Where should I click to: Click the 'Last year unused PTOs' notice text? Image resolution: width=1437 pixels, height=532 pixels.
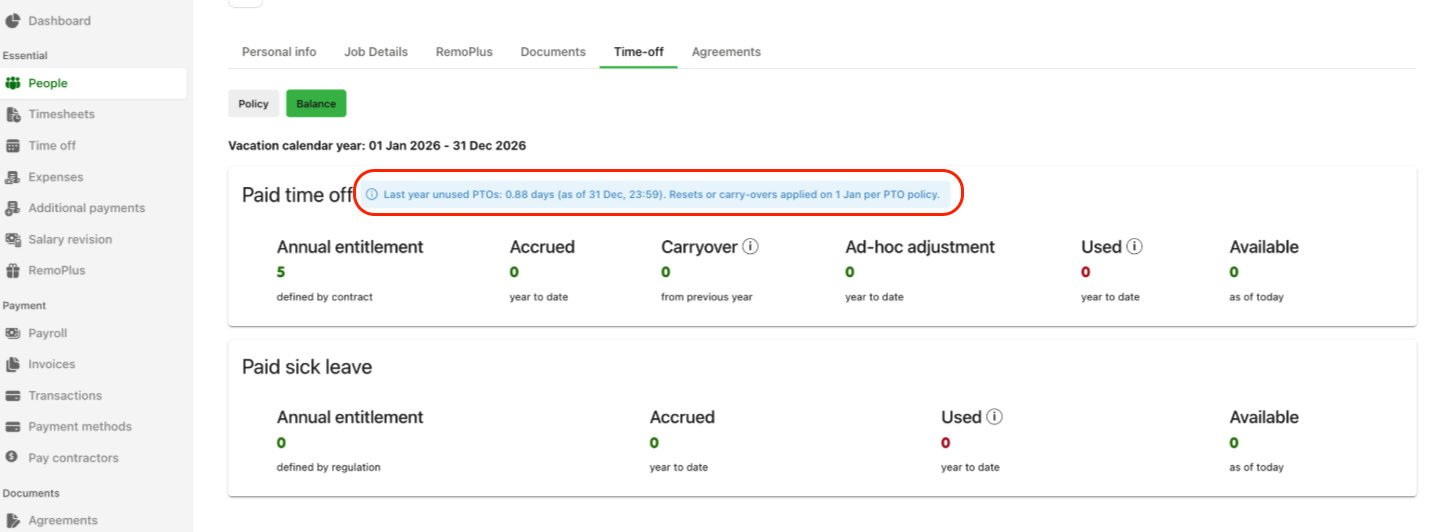click(x=661, y=195)
